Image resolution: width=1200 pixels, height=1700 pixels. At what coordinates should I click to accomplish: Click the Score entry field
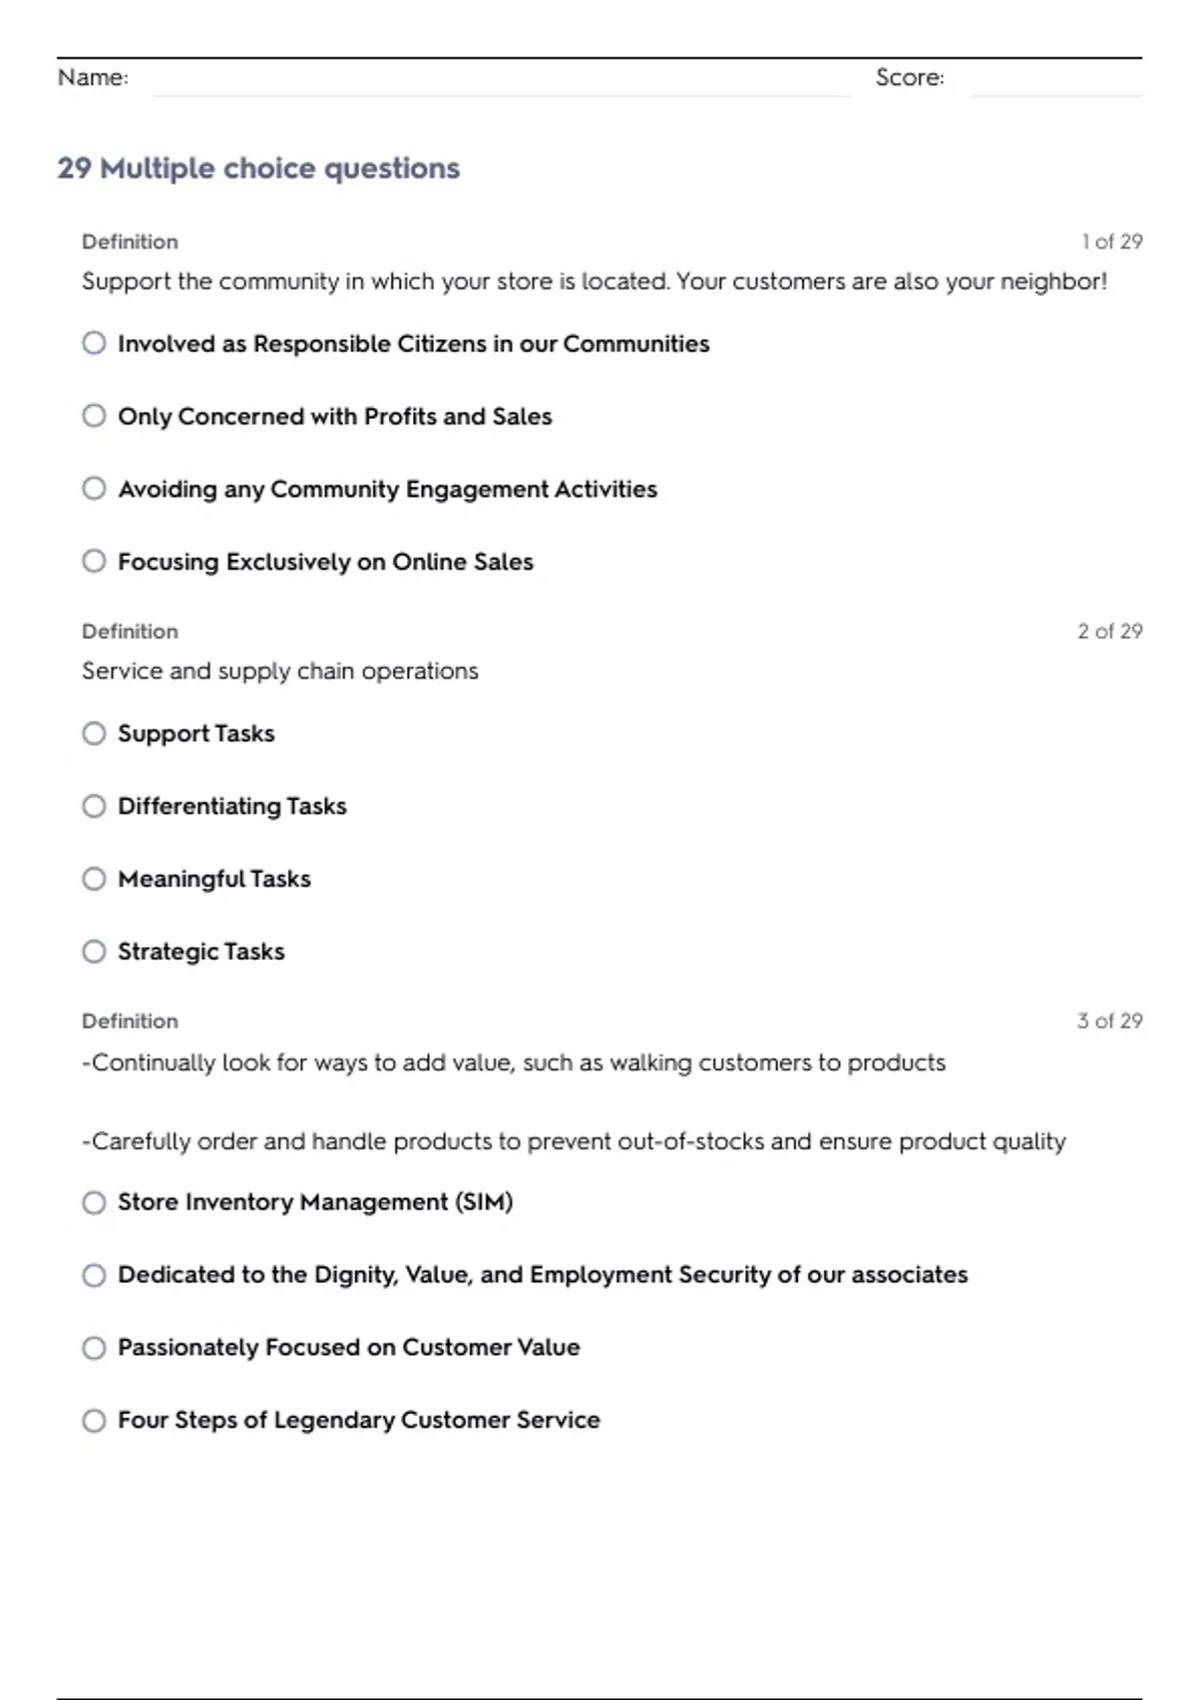click(x=1055, y=80)
